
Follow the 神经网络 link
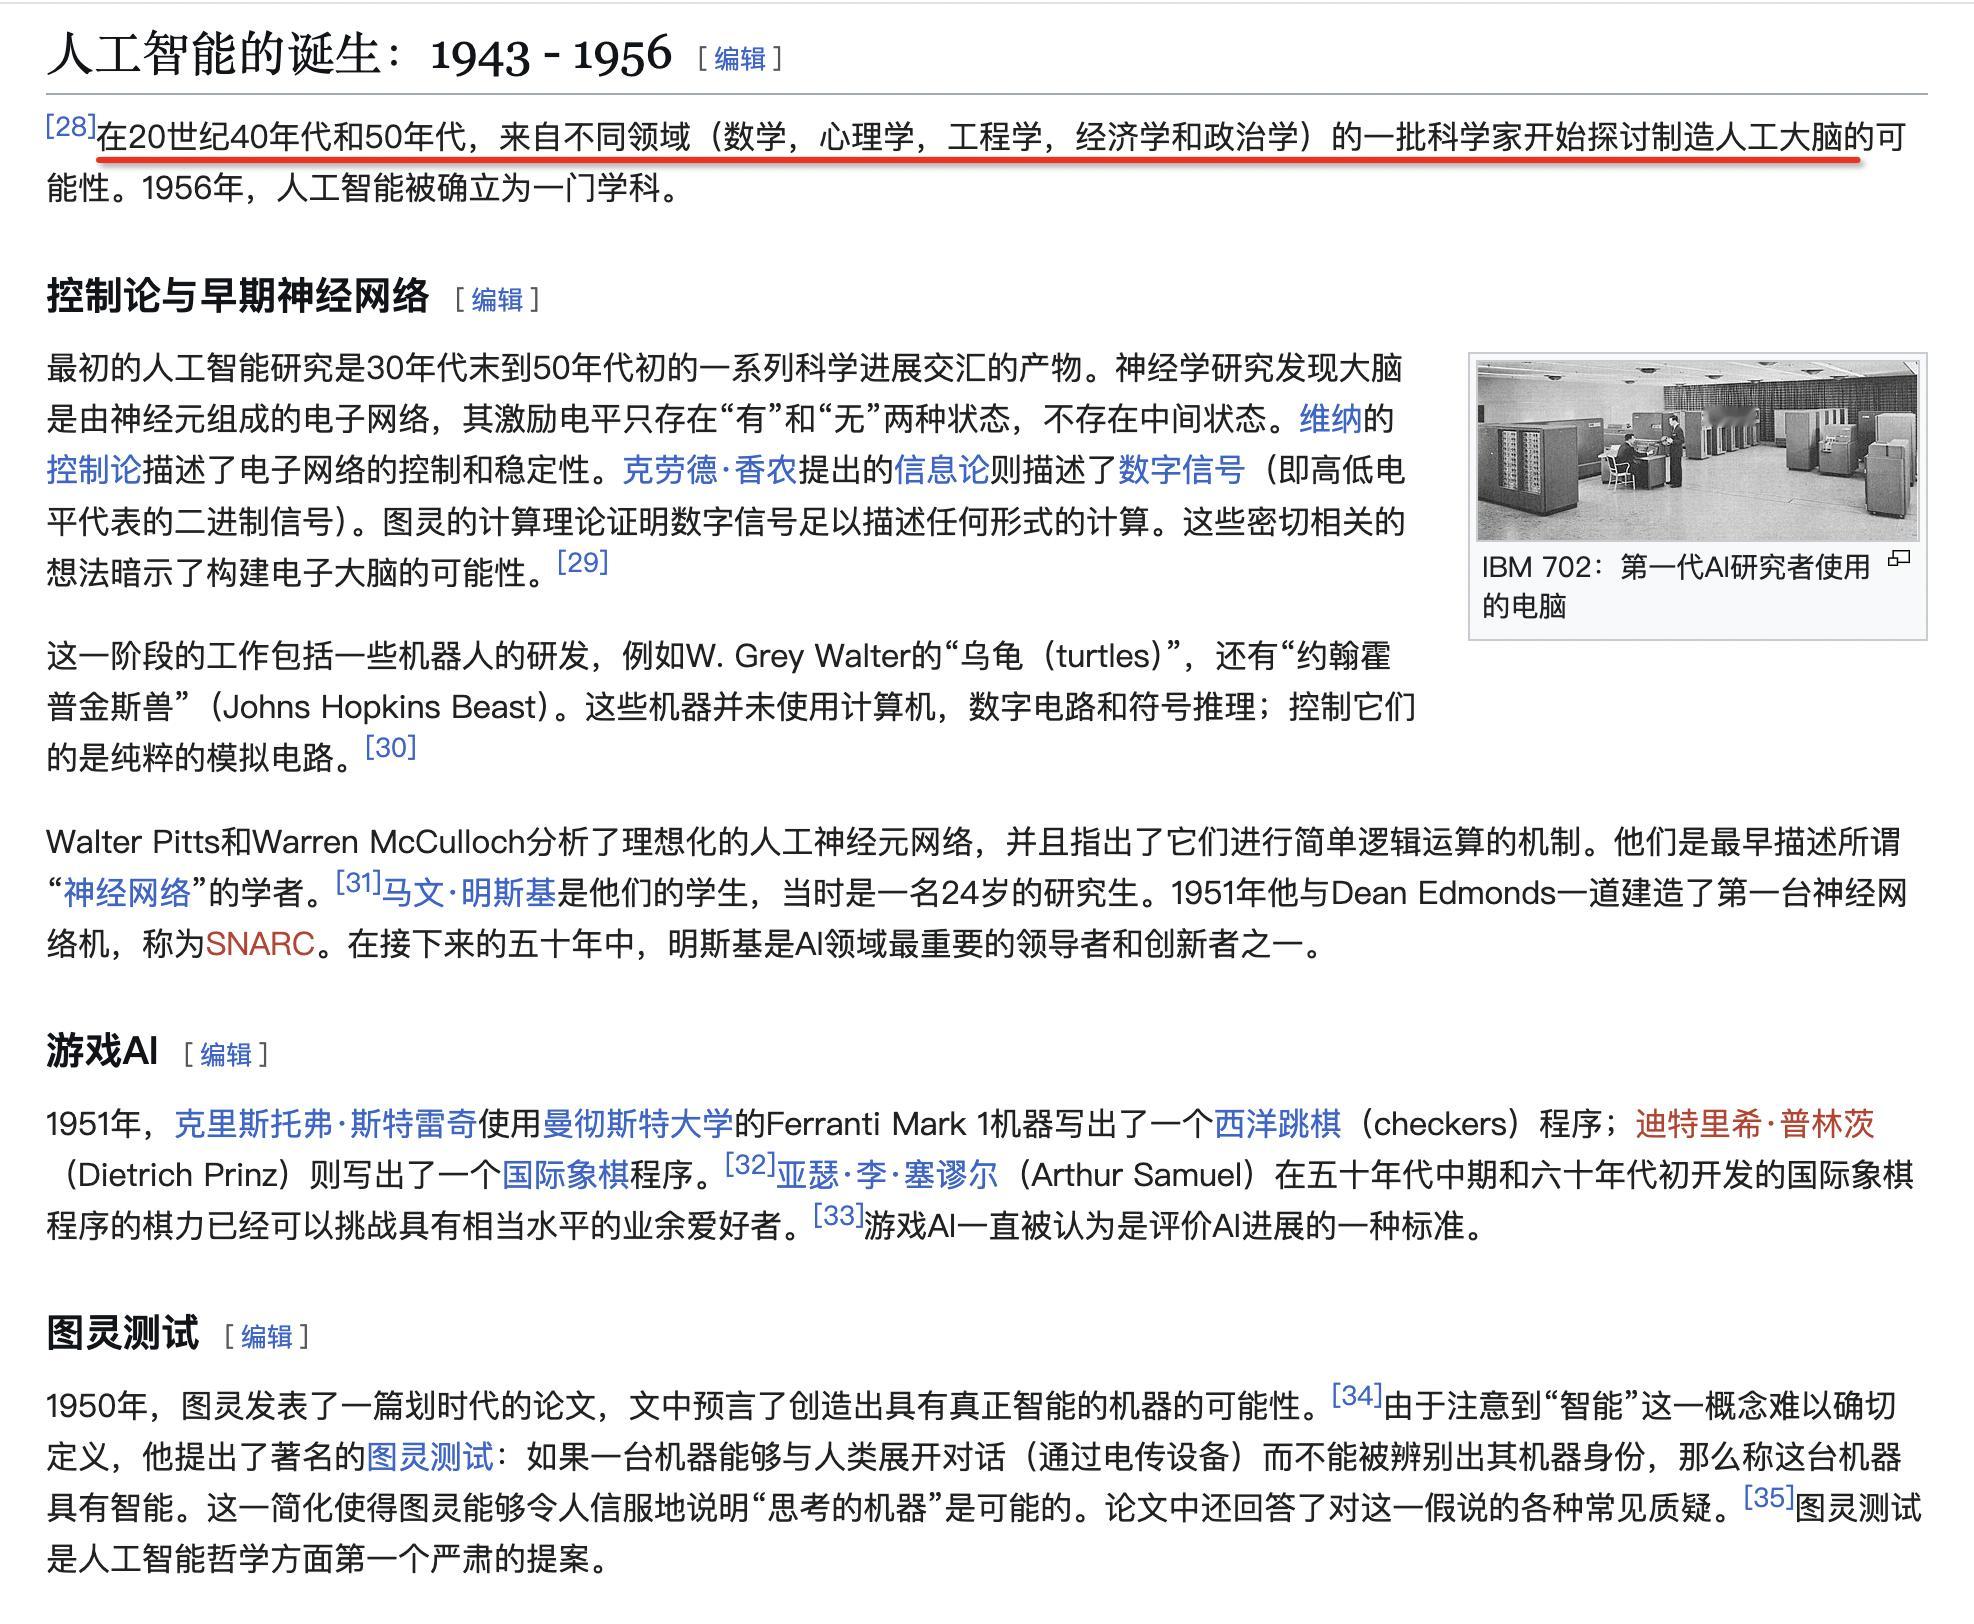pyautogui.click(x=127, y=893)
